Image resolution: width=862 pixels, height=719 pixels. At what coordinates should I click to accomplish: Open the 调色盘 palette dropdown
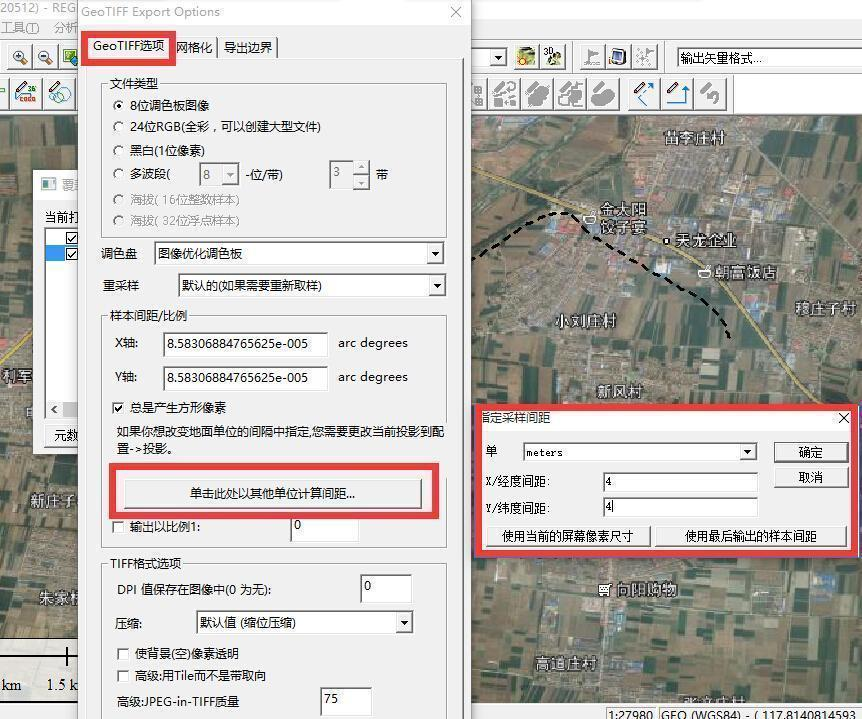(x=436, y=254)
